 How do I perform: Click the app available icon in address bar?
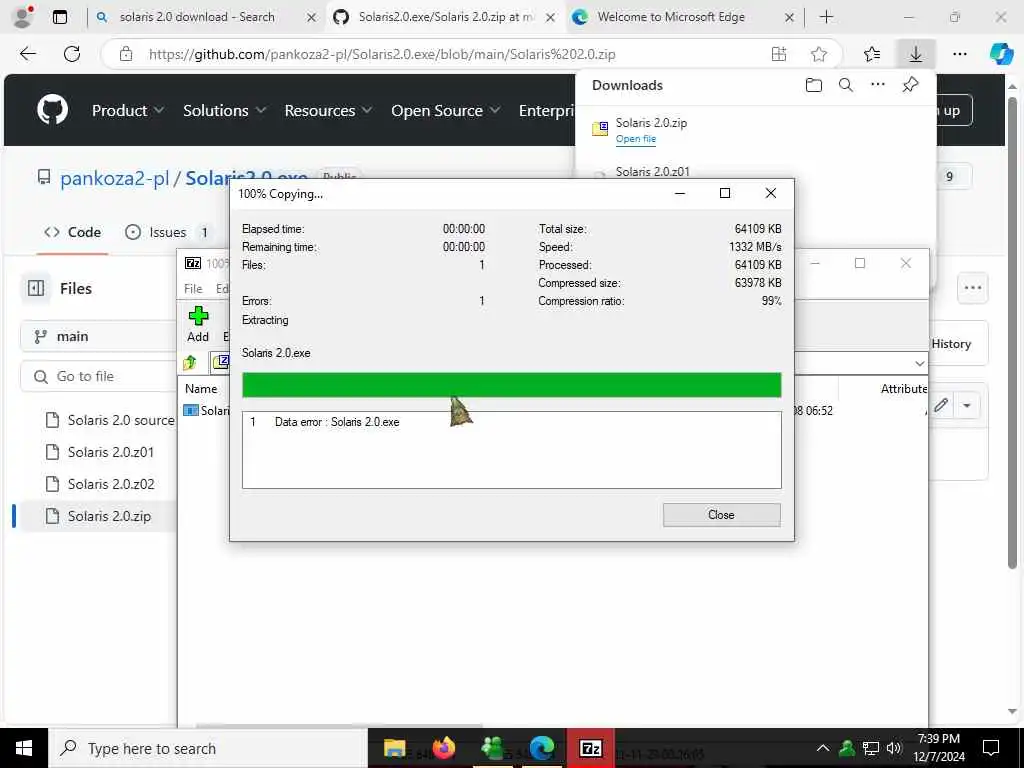[779, 54]
